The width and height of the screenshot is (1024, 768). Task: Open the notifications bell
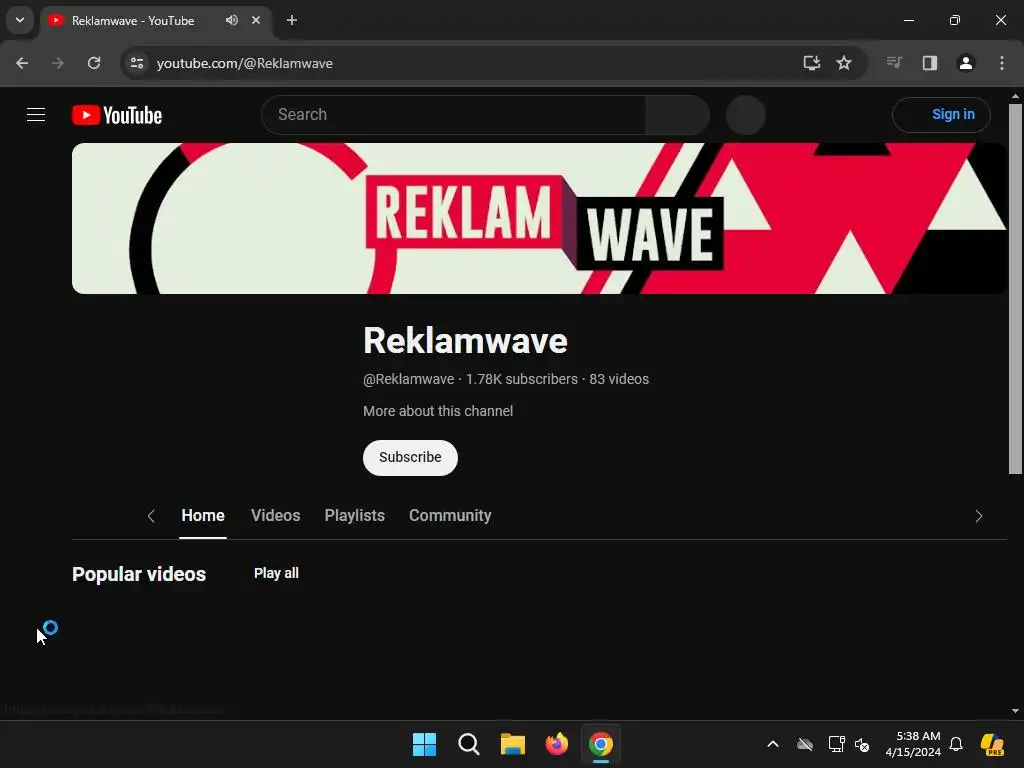click(956, 744)
